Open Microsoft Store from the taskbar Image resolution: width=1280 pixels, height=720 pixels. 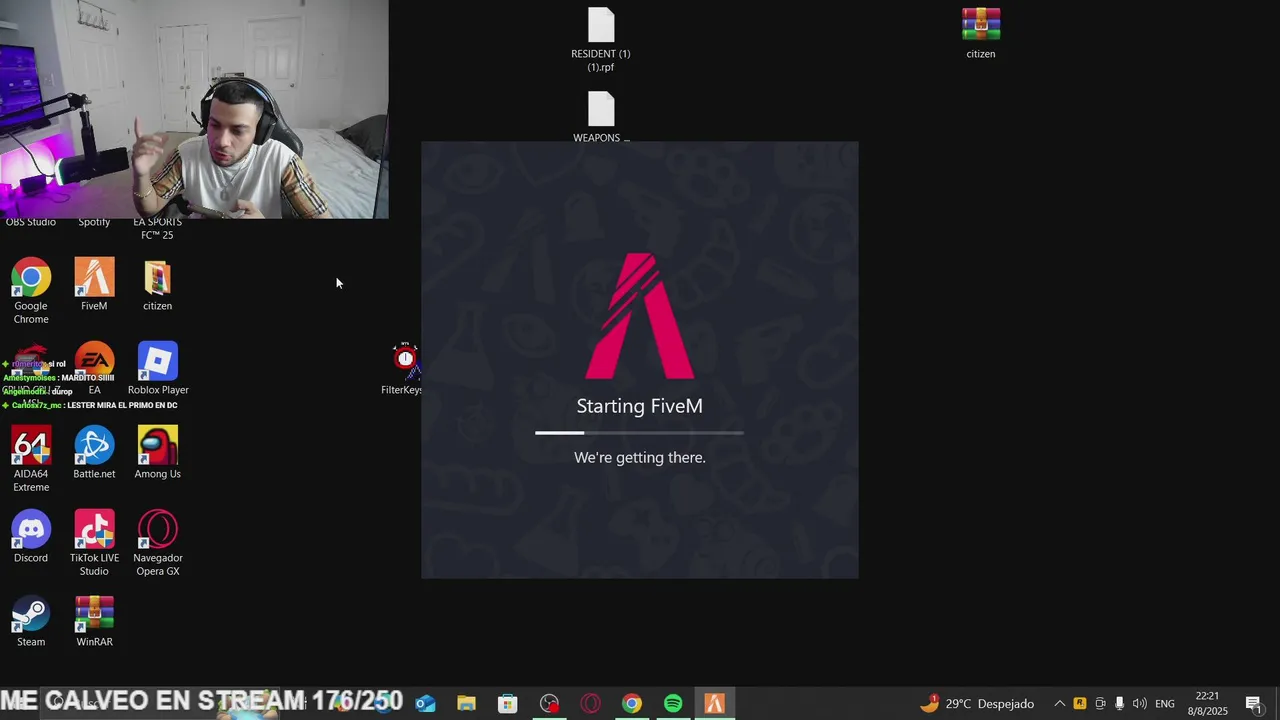click(507, 704)
